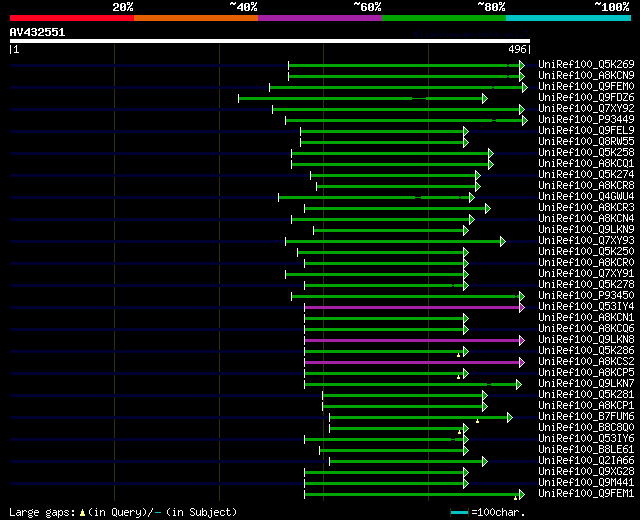Click the purple alignment bar for A8KCS2
This screenshot has height=520, width=640.
coord(412,362)
